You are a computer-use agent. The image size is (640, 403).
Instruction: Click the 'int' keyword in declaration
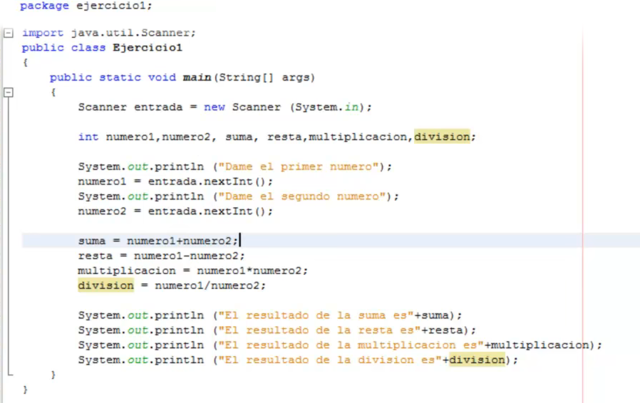tap(88, 137)
